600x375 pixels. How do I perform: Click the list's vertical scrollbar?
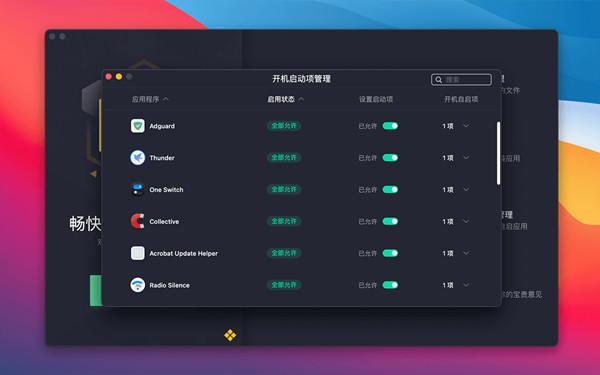click(x=498, y=153)
